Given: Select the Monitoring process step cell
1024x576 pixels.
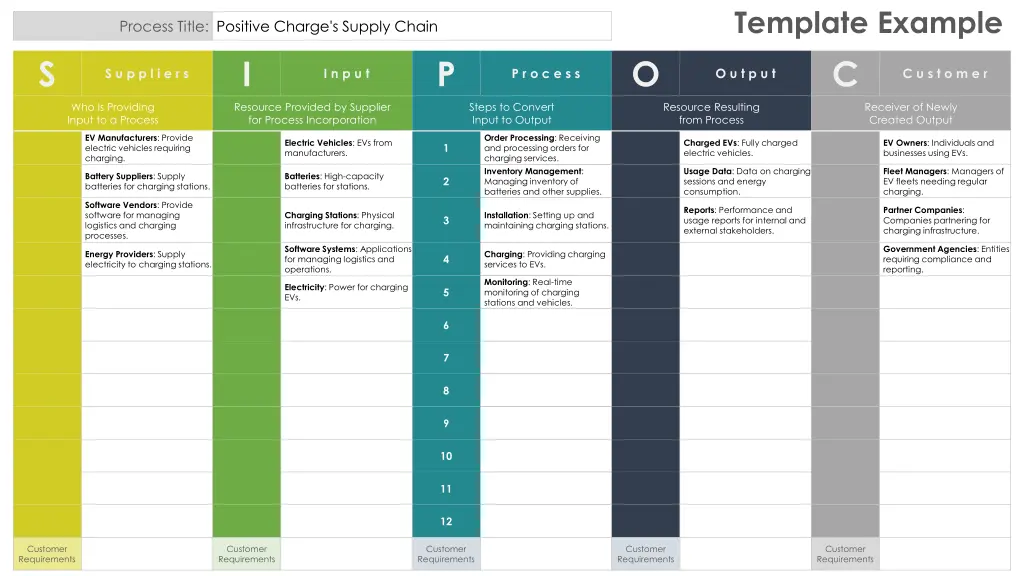Looking at the screenshot, I should point(546,292).
